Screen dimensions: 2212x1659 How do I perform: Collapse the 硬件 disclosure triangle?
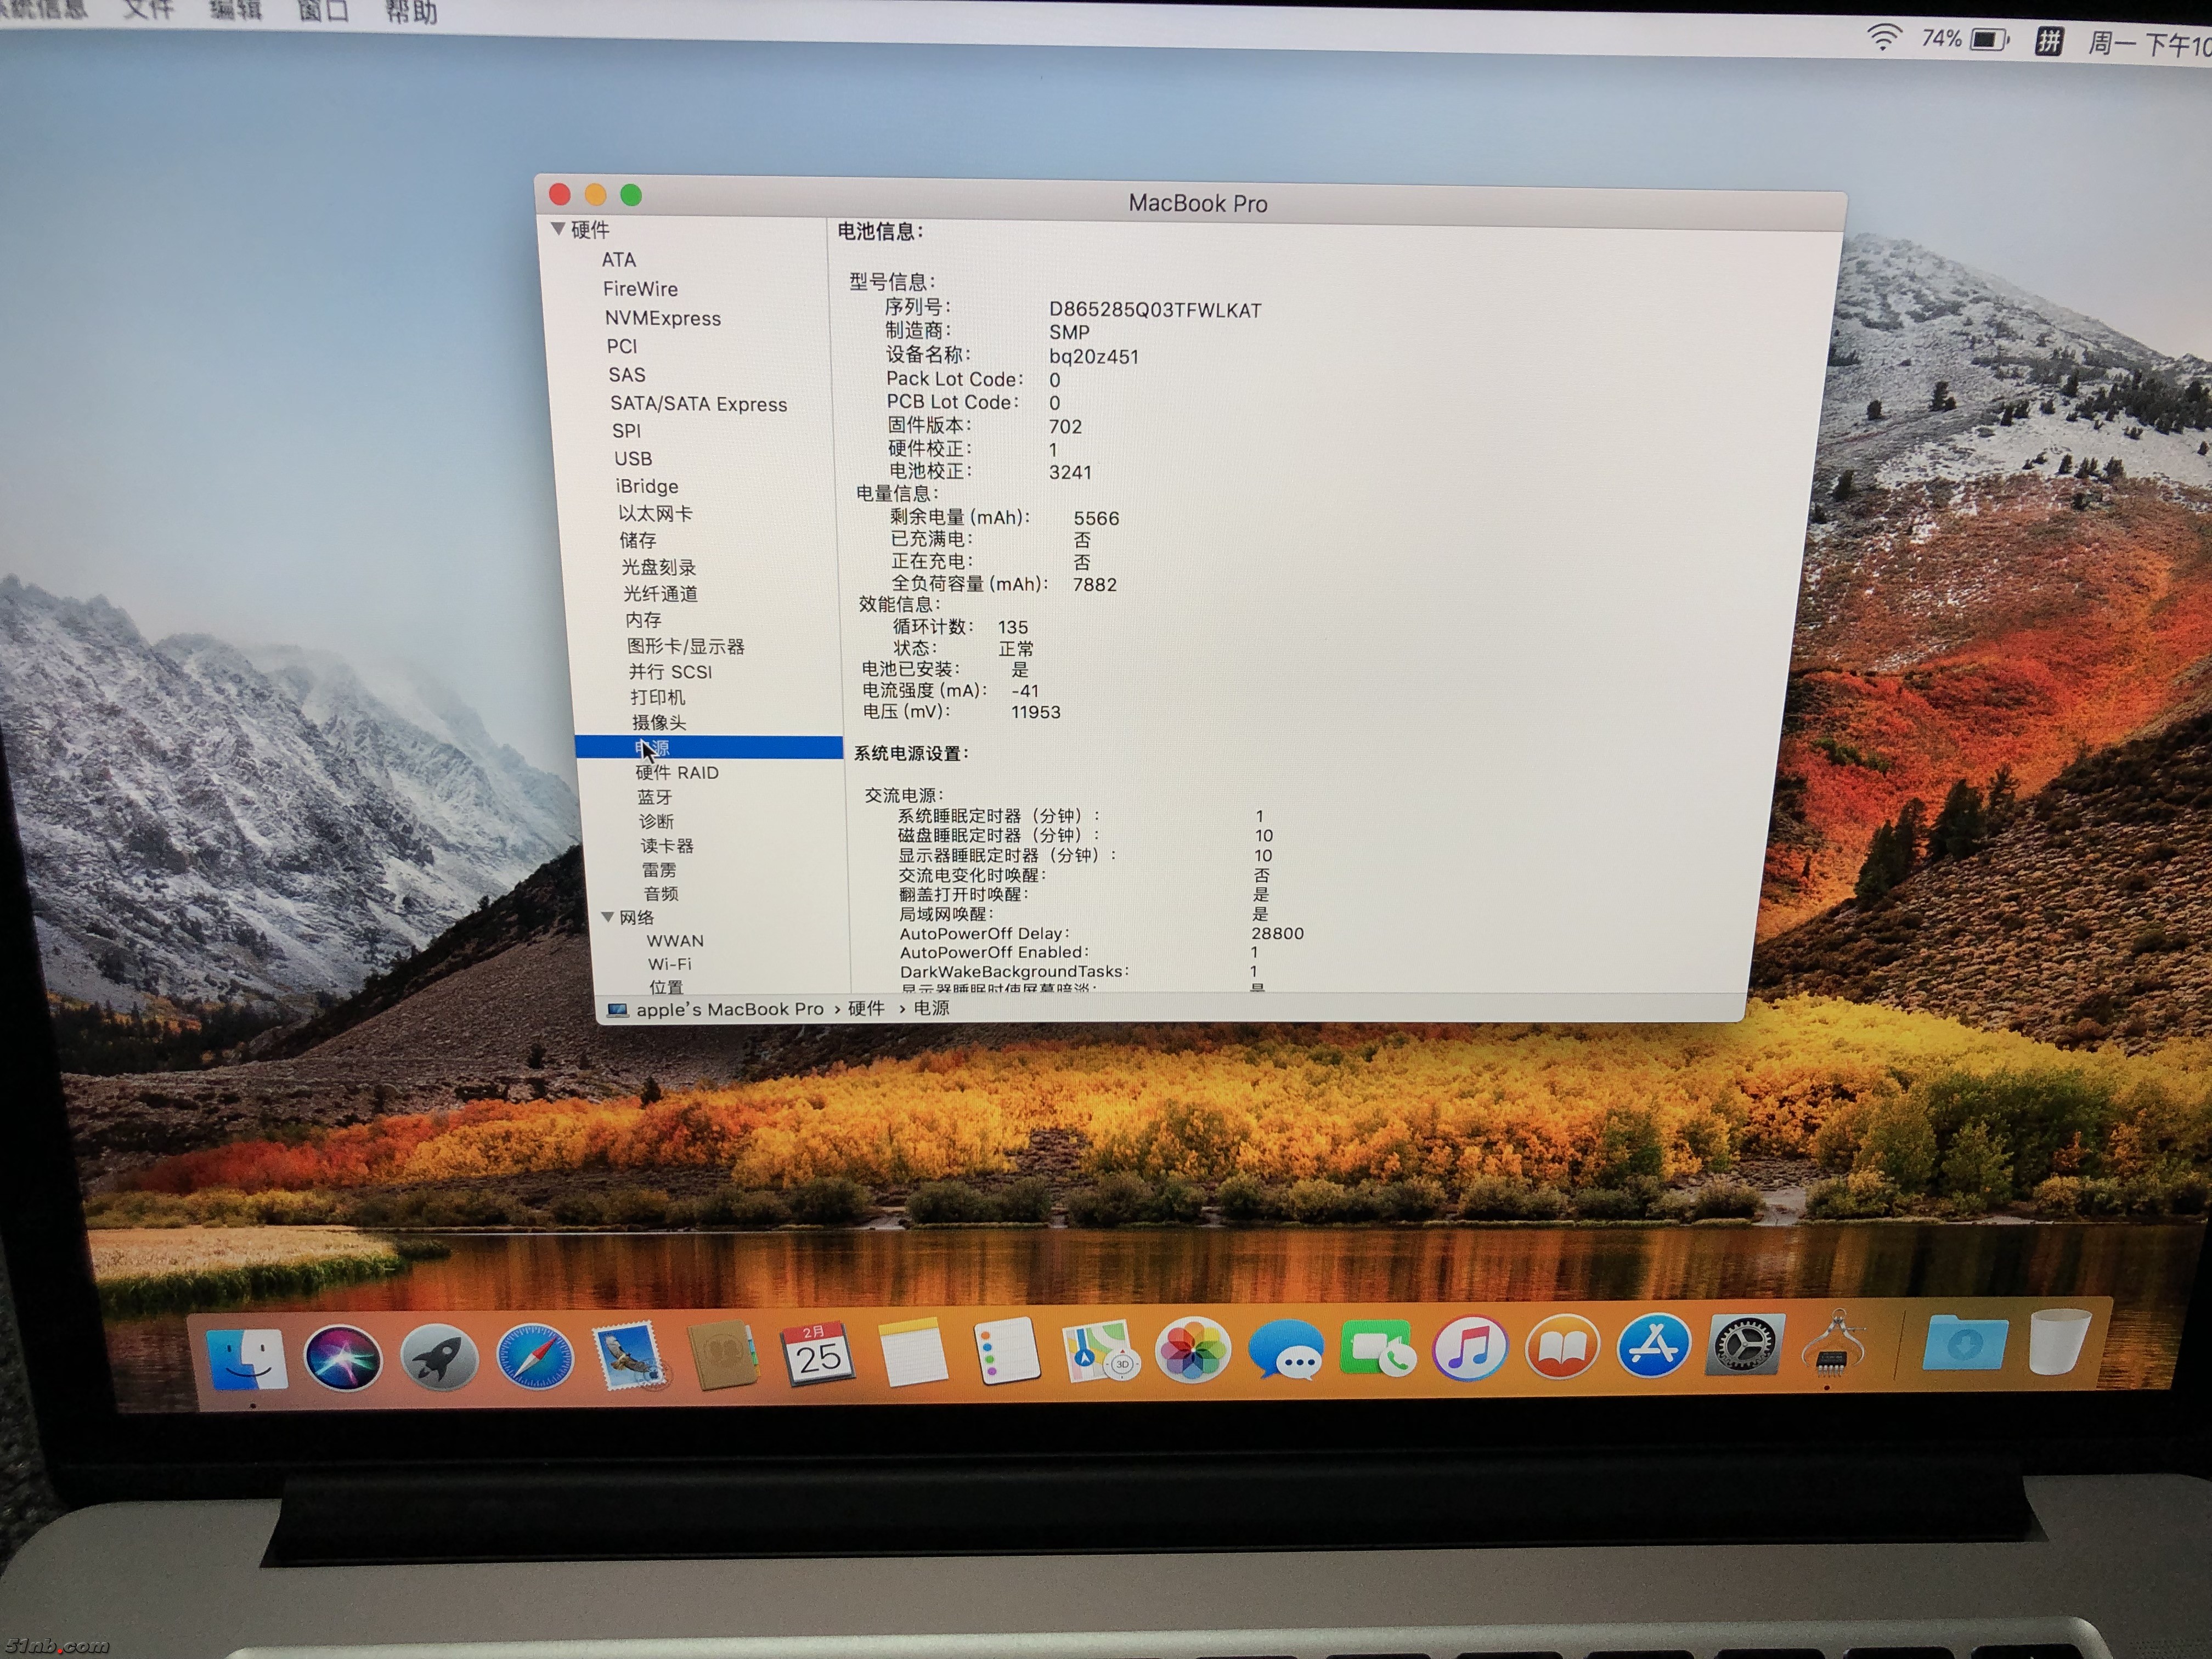coord(558,229)
